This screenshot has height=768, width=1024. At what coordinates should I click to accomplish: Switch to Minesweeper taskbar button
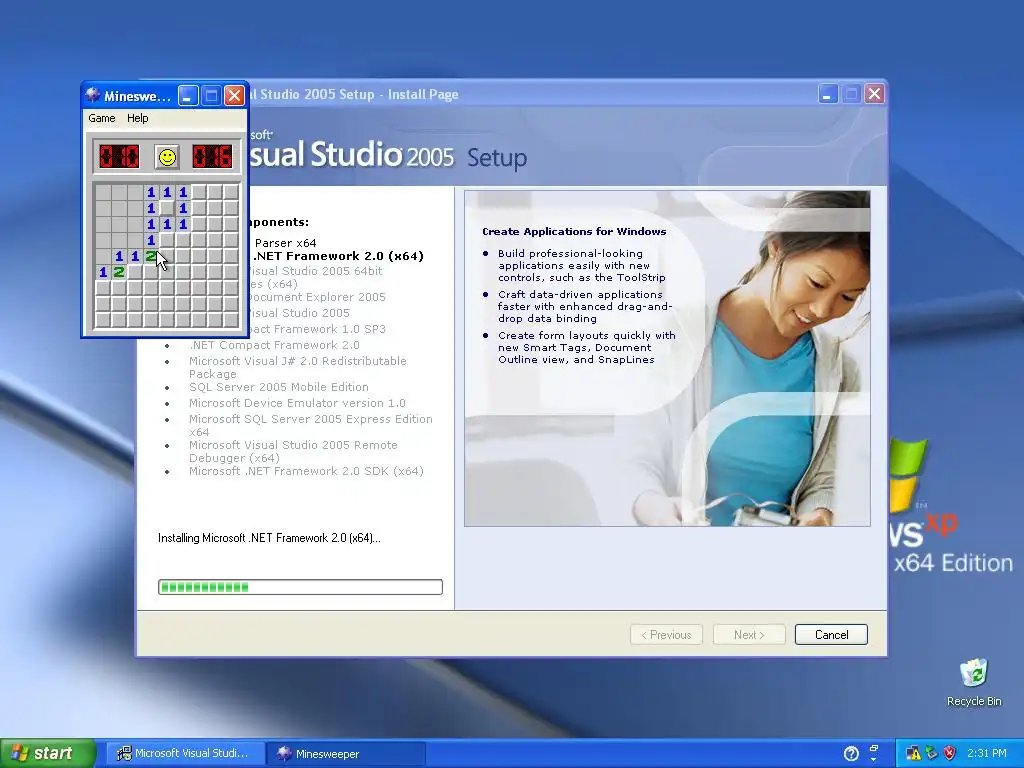346,754
